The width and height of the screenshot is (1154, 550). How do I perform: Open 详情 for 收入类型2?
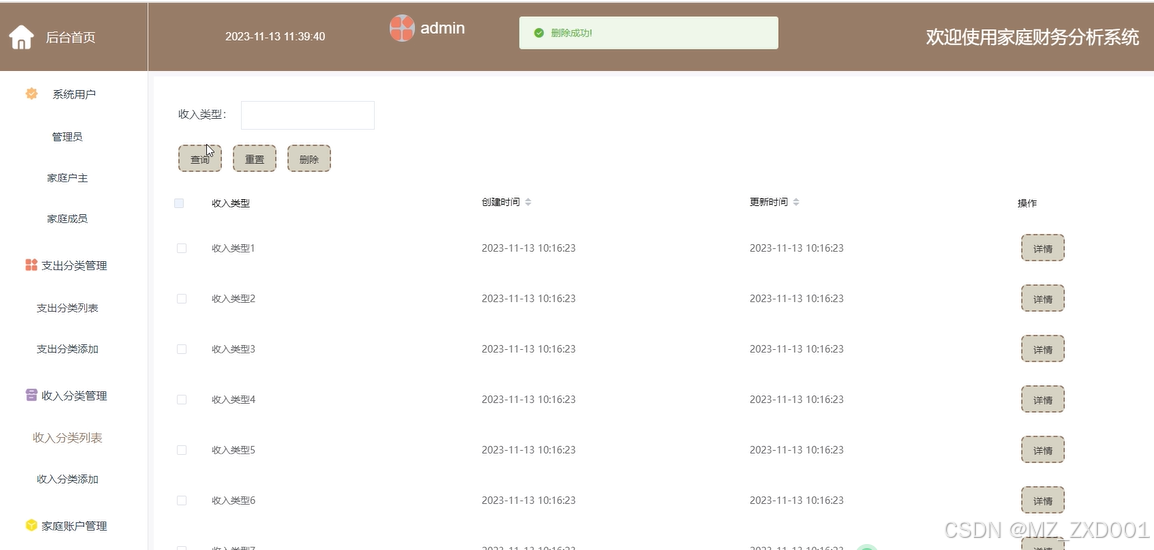1042,298
